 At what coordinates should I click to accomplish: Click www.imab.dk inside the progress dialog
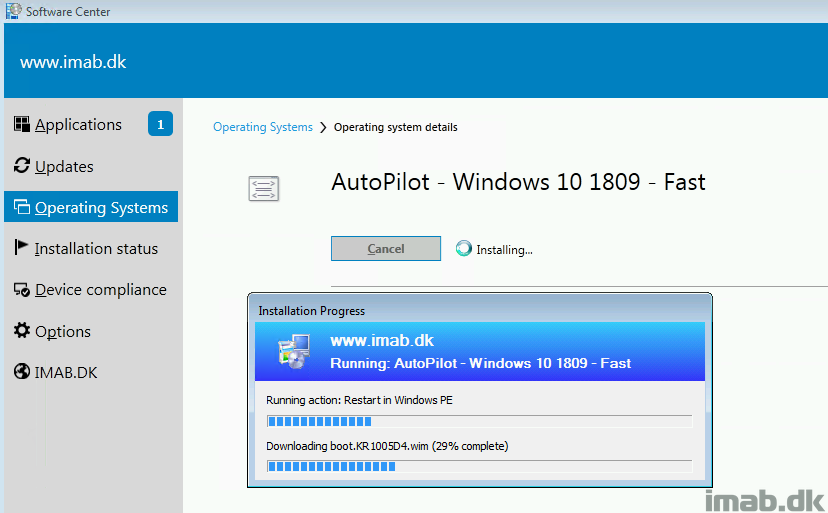(x=382, y=340)
